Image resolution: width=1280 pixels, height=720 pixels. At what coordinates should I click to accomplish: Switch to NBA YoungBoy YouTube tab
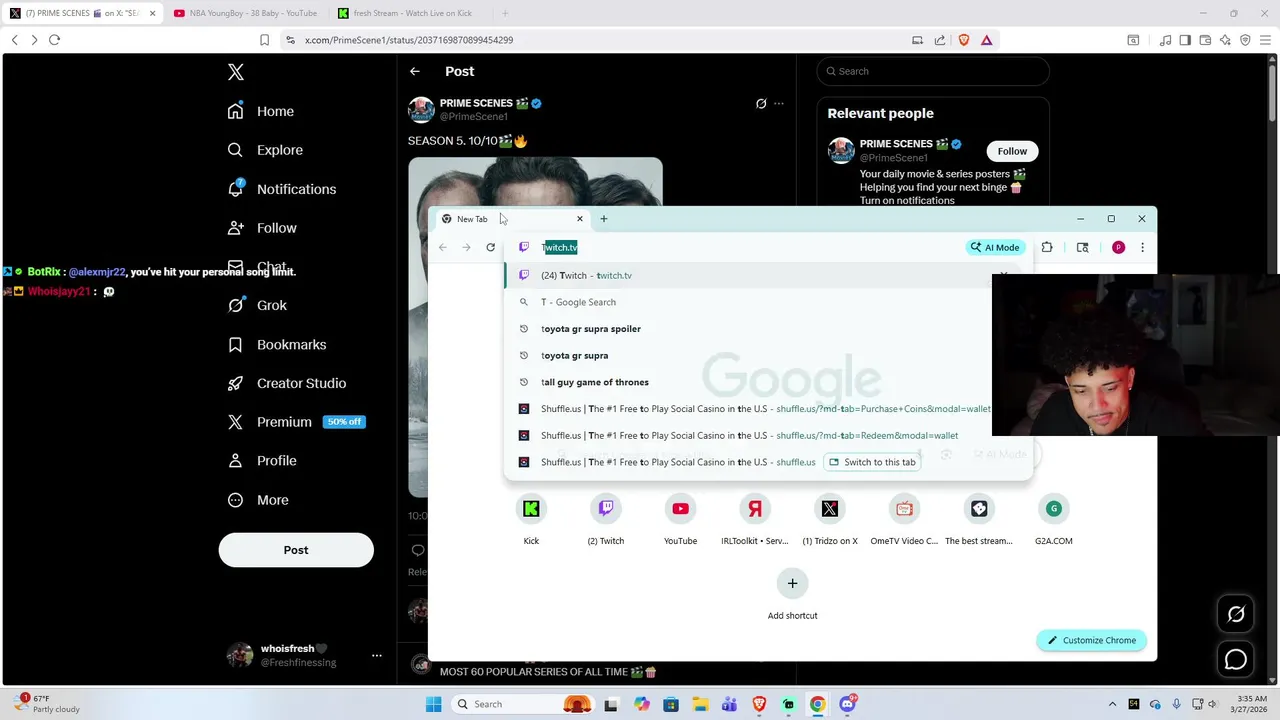pyautogui.click(x=245, y=13)
